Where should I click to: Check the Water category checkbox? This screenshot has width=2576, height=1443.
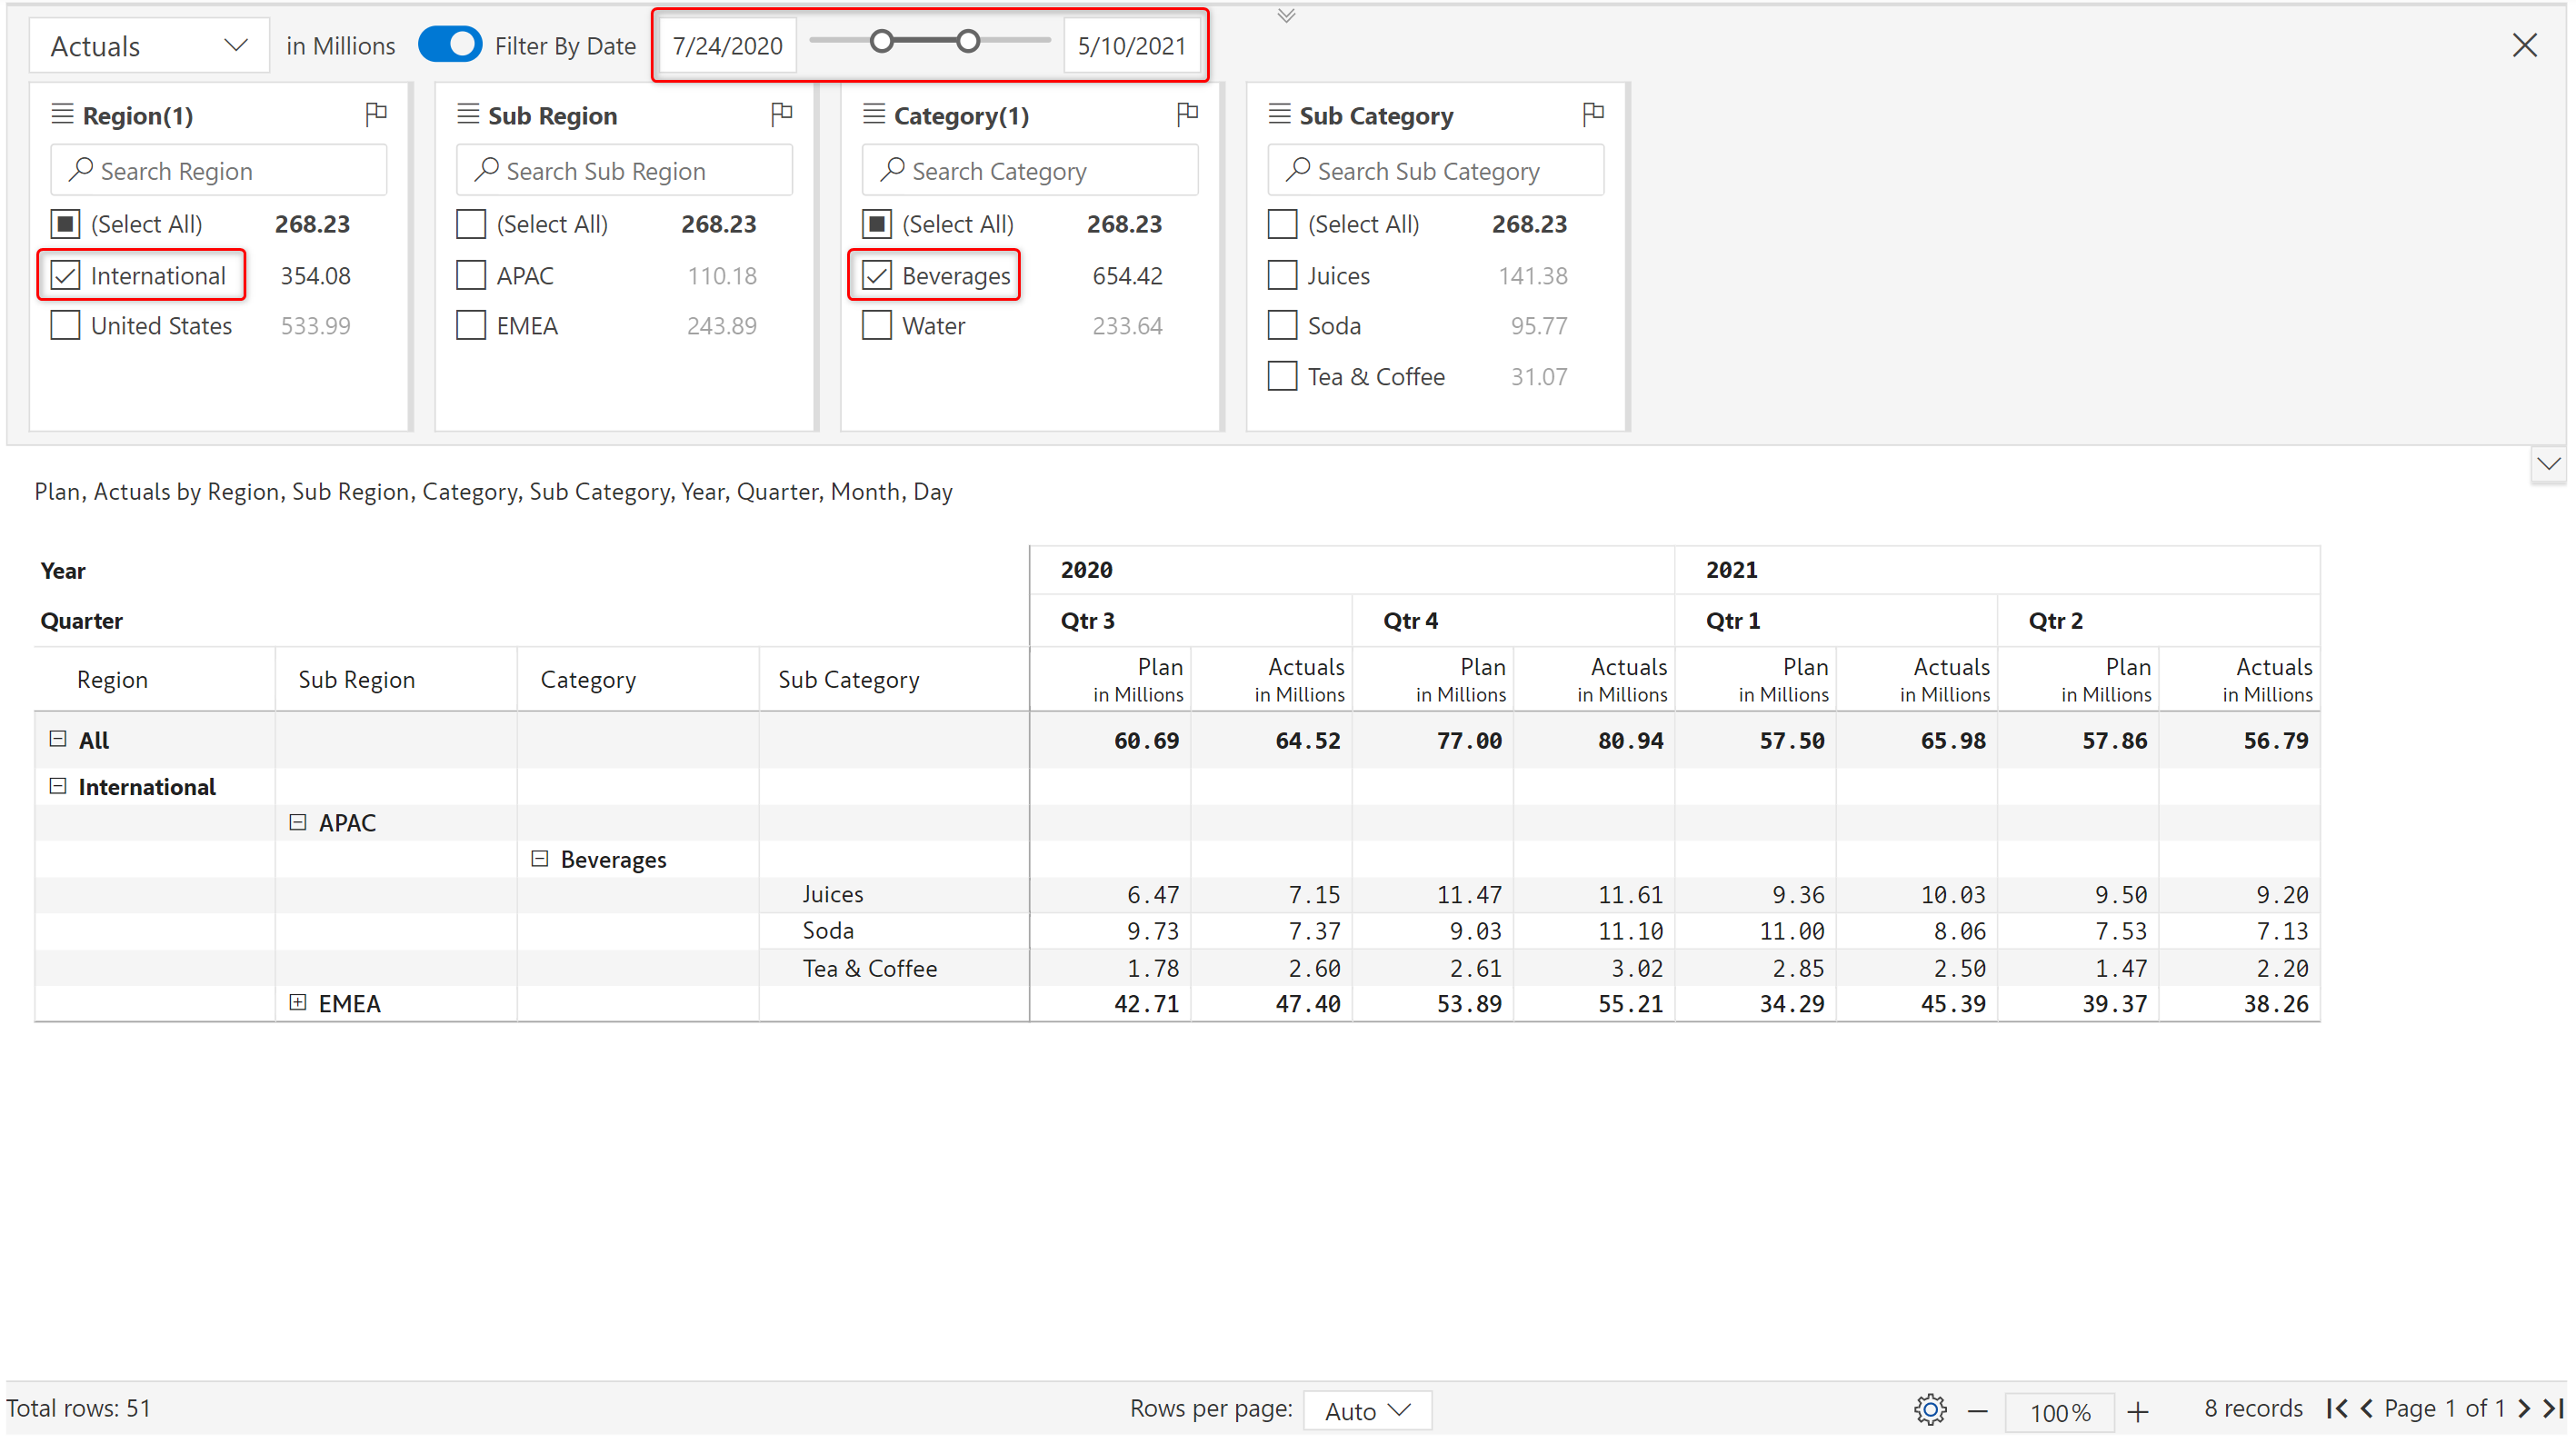coord(877,326)
